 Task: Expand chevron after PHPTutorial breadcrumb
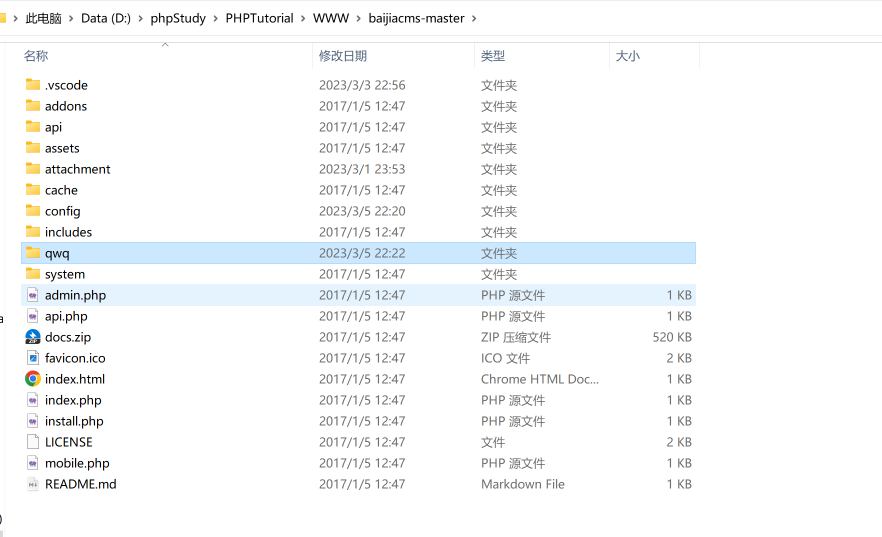[x=303, y=19]
